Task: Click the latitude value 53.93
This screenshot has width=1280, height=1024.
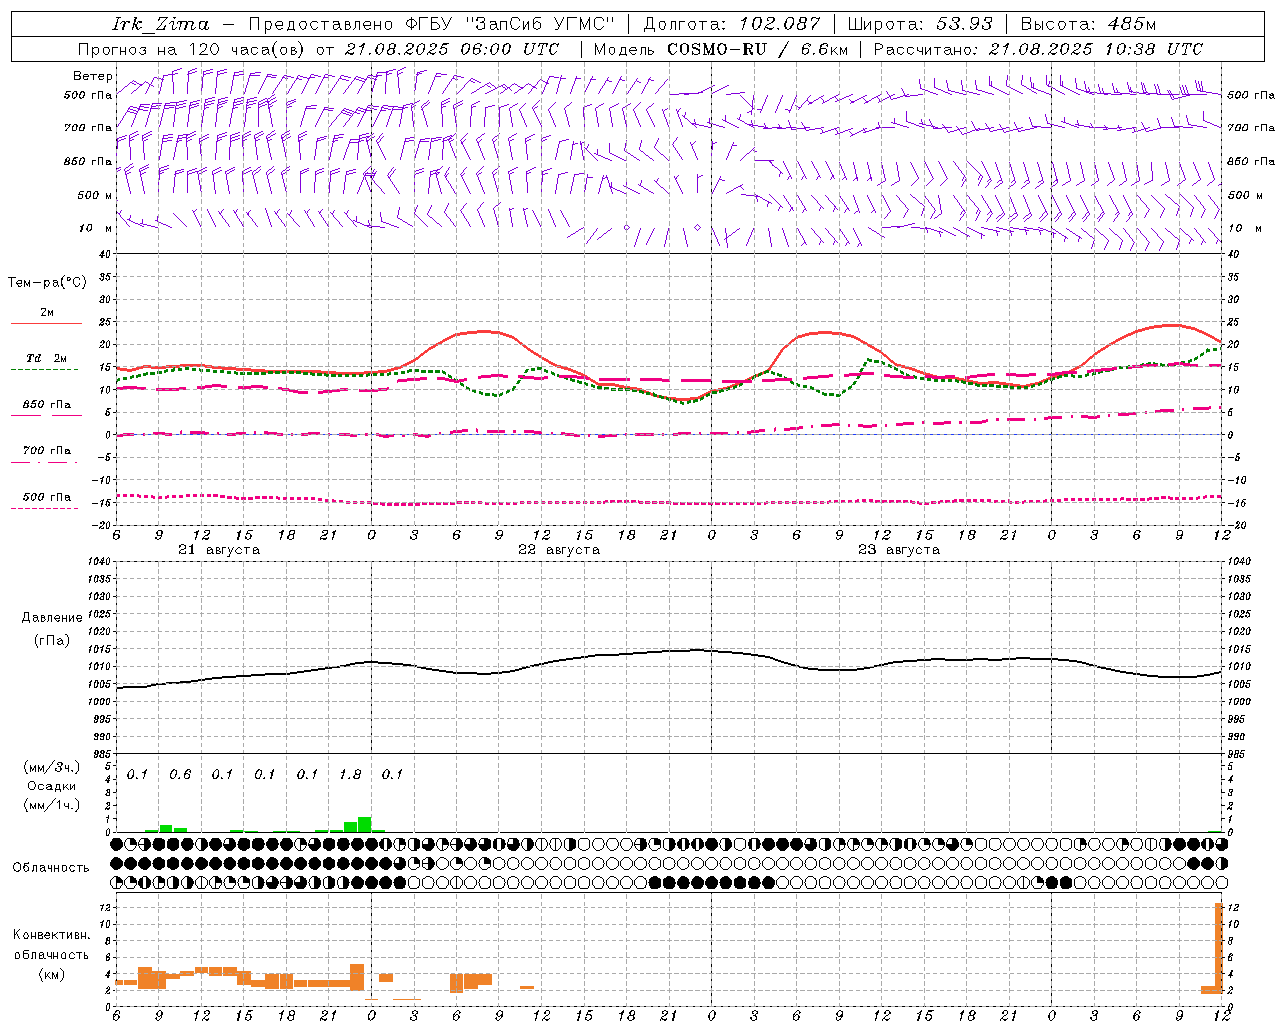Action: point(965,24)
